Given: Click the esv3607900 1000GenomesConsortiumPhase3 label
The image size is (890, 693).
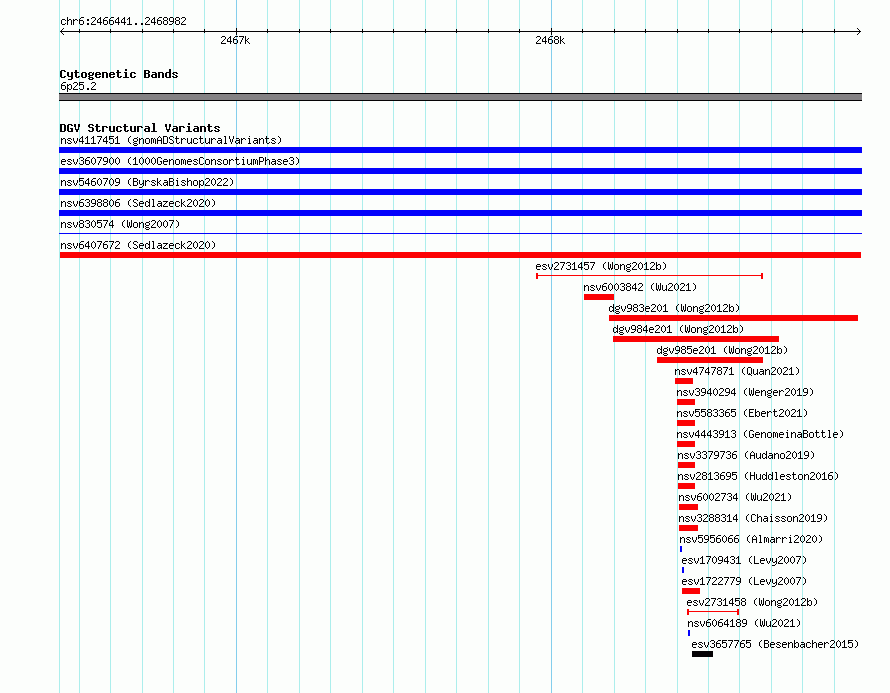Looking at the screenshot, I should point(180,161).
